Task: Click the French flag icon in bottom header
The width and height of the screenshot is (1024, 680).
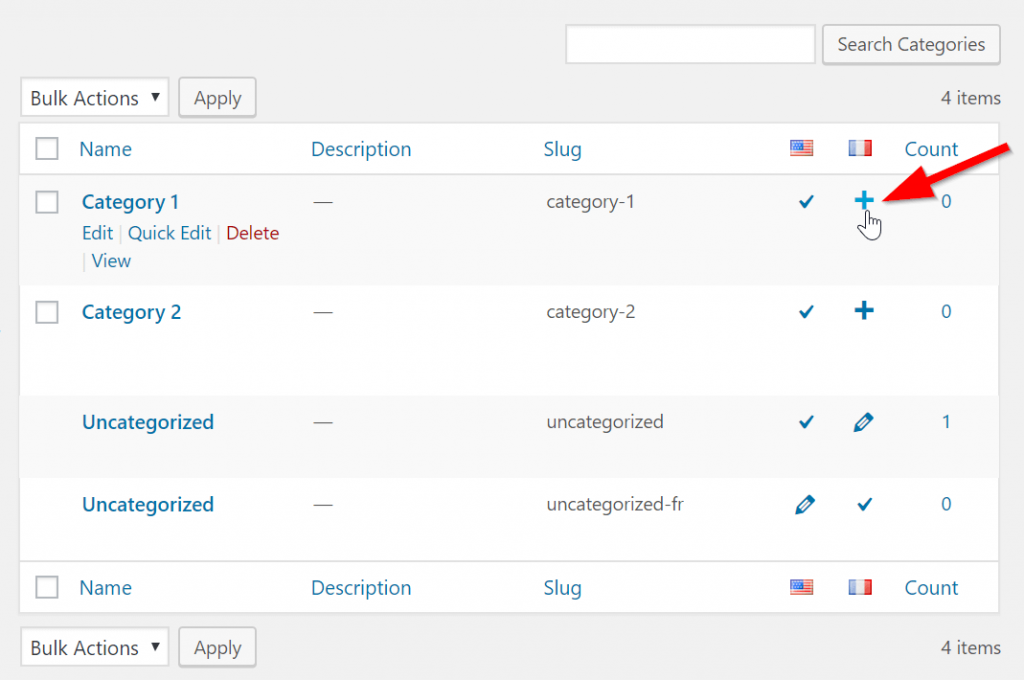Action: click(859, 587)
